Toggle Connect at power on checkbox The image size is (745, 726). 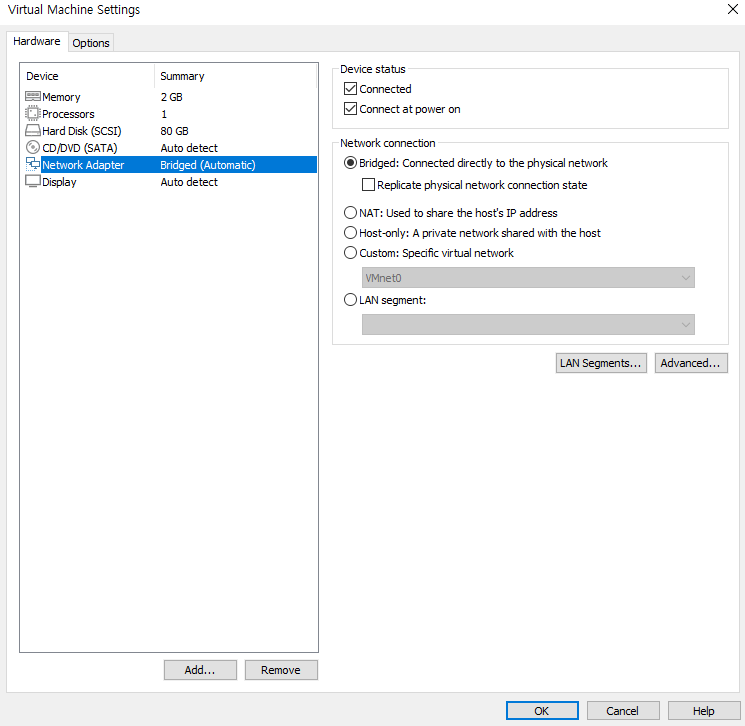(x=350, y=109)
